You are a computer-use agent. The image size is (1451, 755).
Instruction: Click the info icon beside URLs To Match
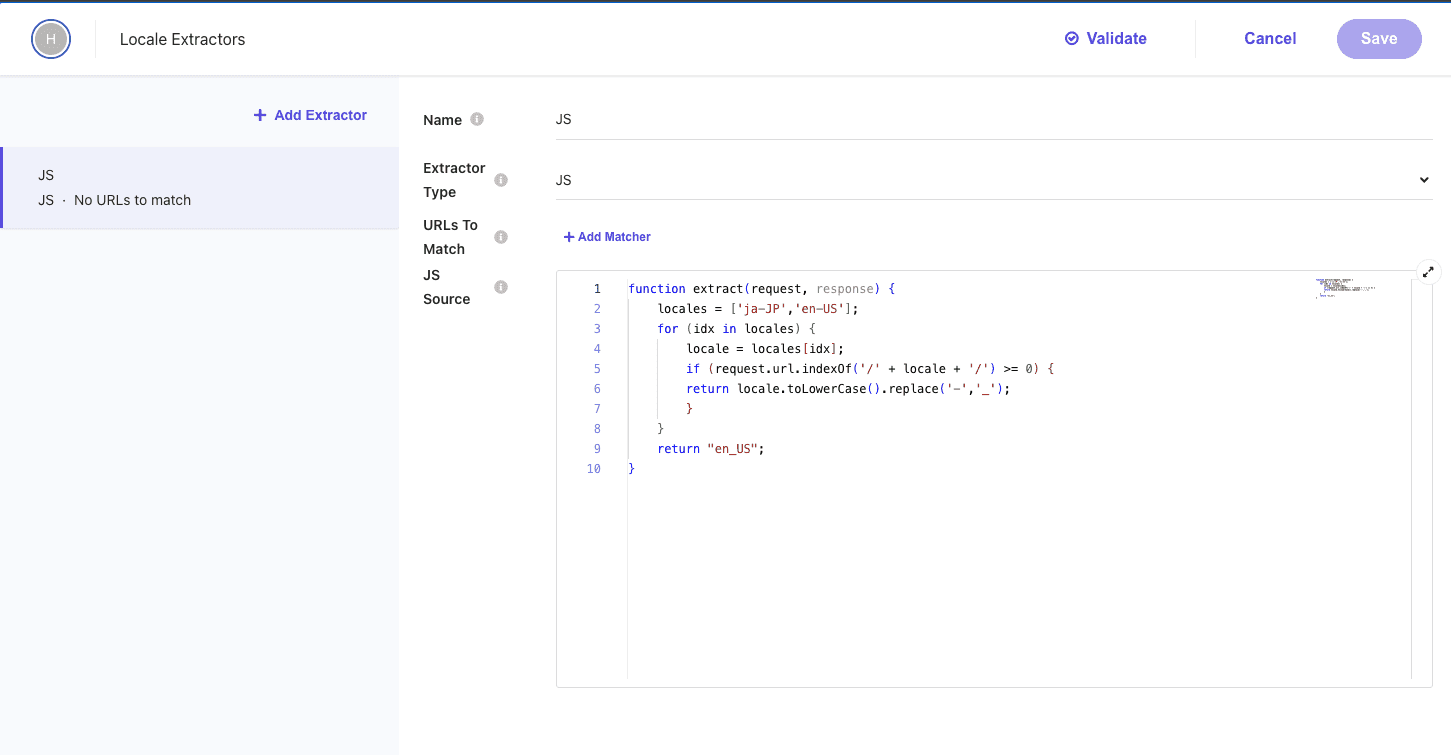click(x=501, y=237)
